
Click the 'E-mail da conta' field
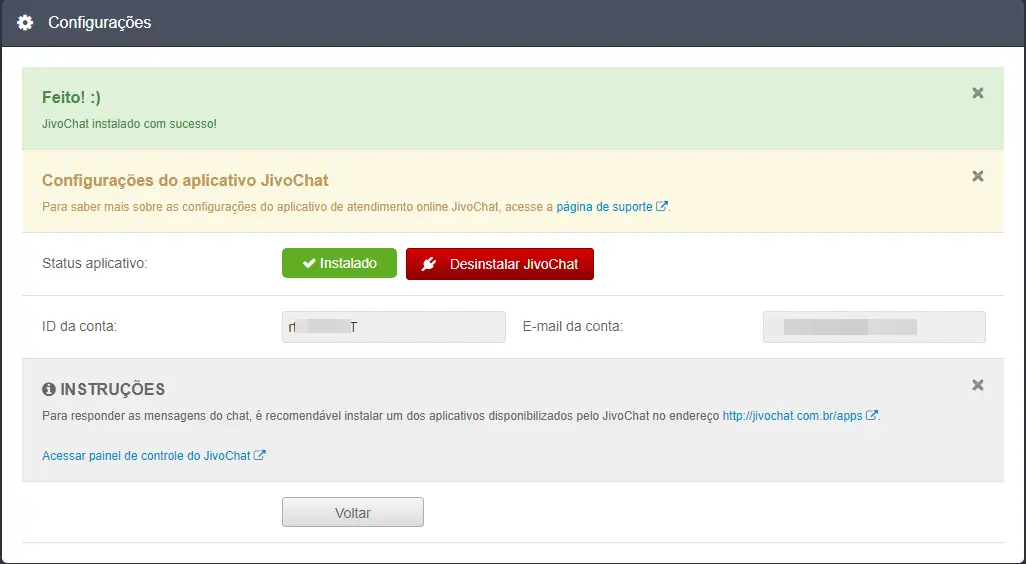[874, 326]
